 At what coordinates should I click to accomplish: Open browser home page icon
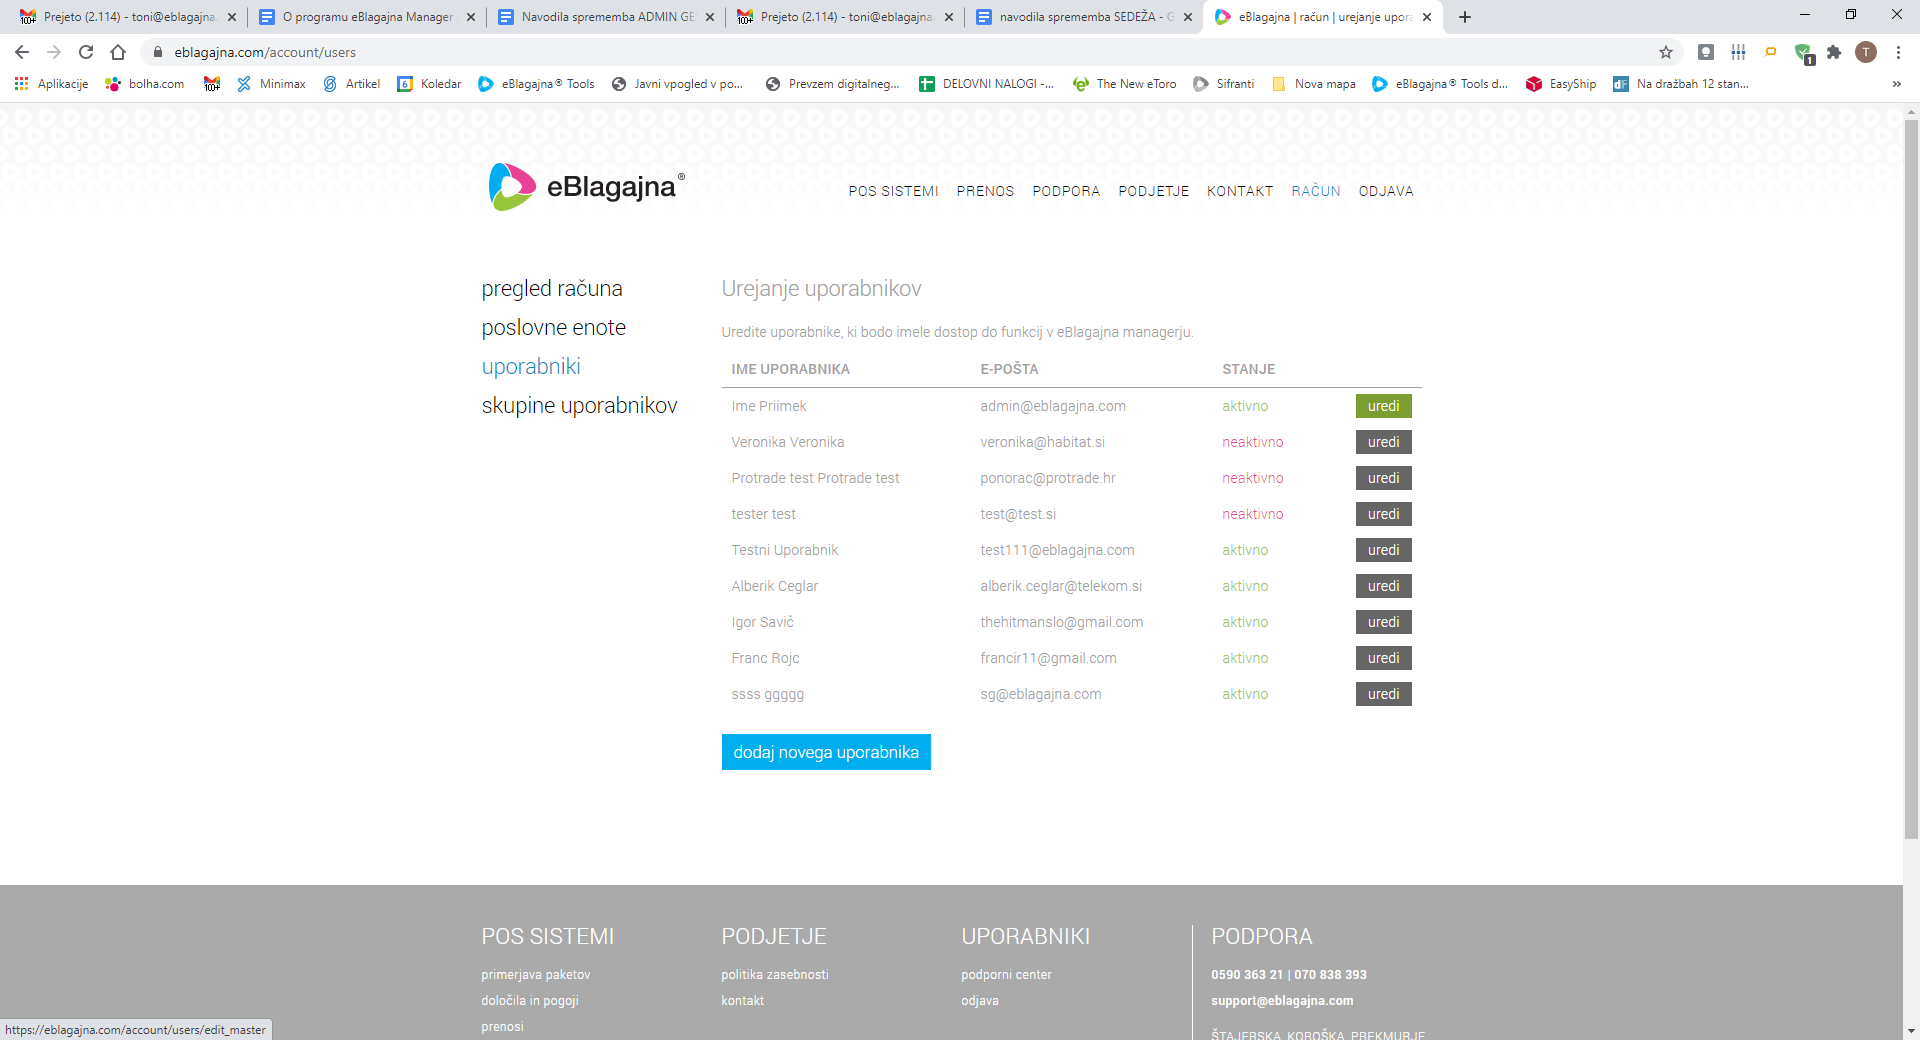pos(118,52)
